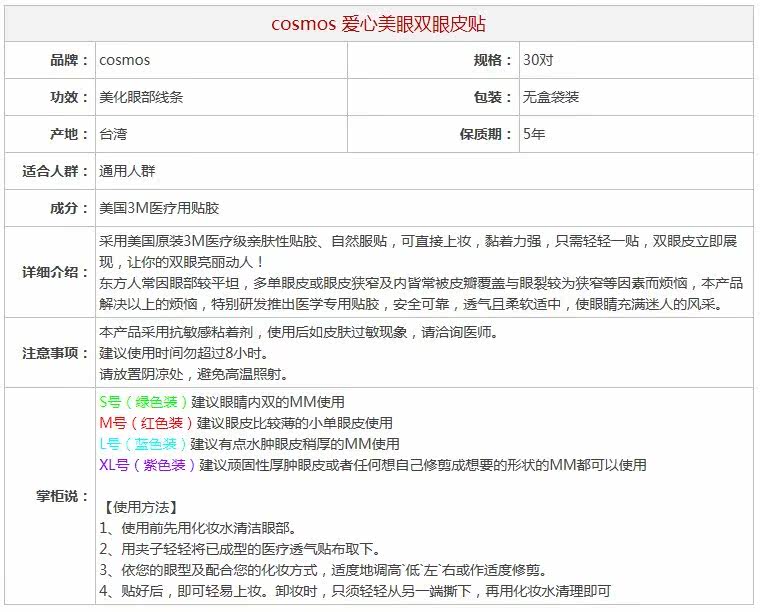760x612 pixels.
Task: Select the '品牌：' label
Action: [x=70, y=60]
